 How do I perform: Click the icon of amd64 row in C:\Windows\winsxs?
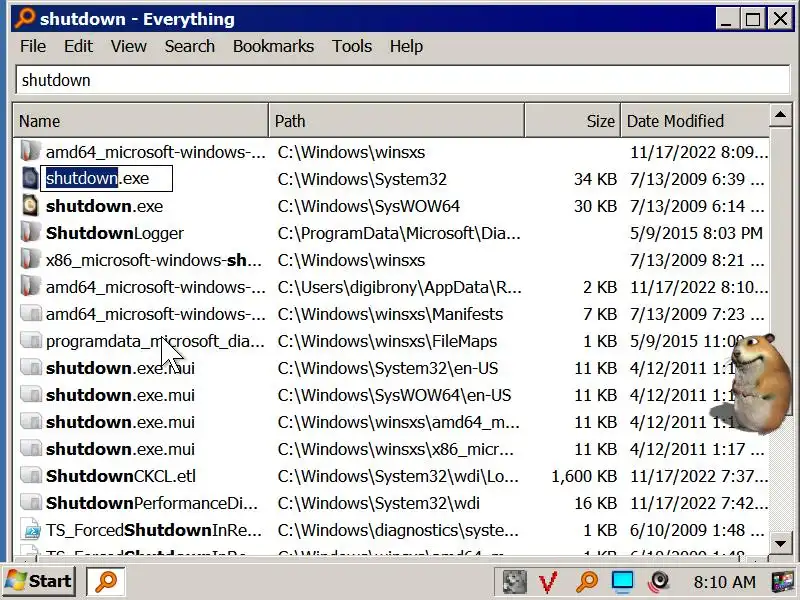click(x=31, y=152)
